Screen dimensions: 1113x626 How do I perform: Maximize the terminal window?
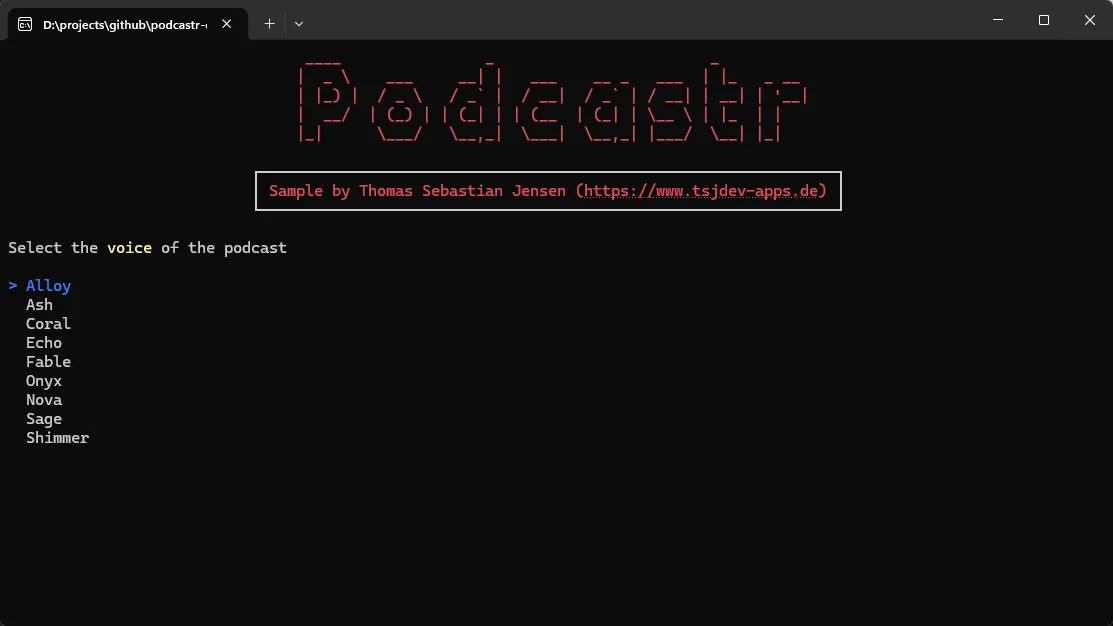pos(1044,20)
